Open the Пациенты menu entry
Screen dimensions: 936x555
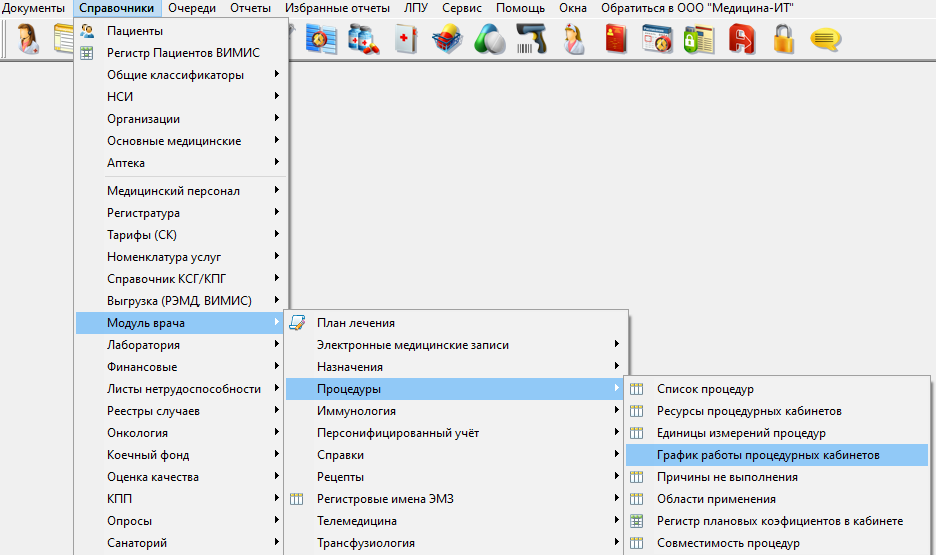pos(135,31)
